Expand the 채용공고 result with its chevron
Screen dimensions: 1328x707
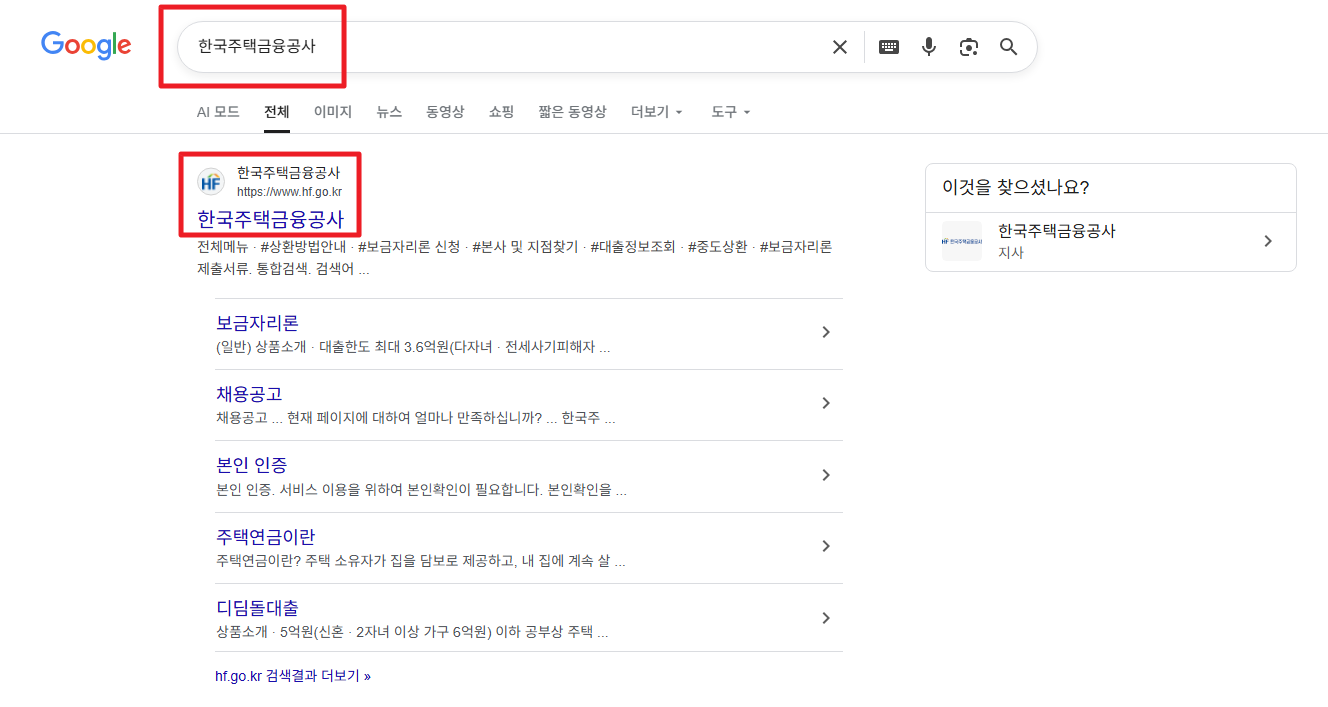826,403
